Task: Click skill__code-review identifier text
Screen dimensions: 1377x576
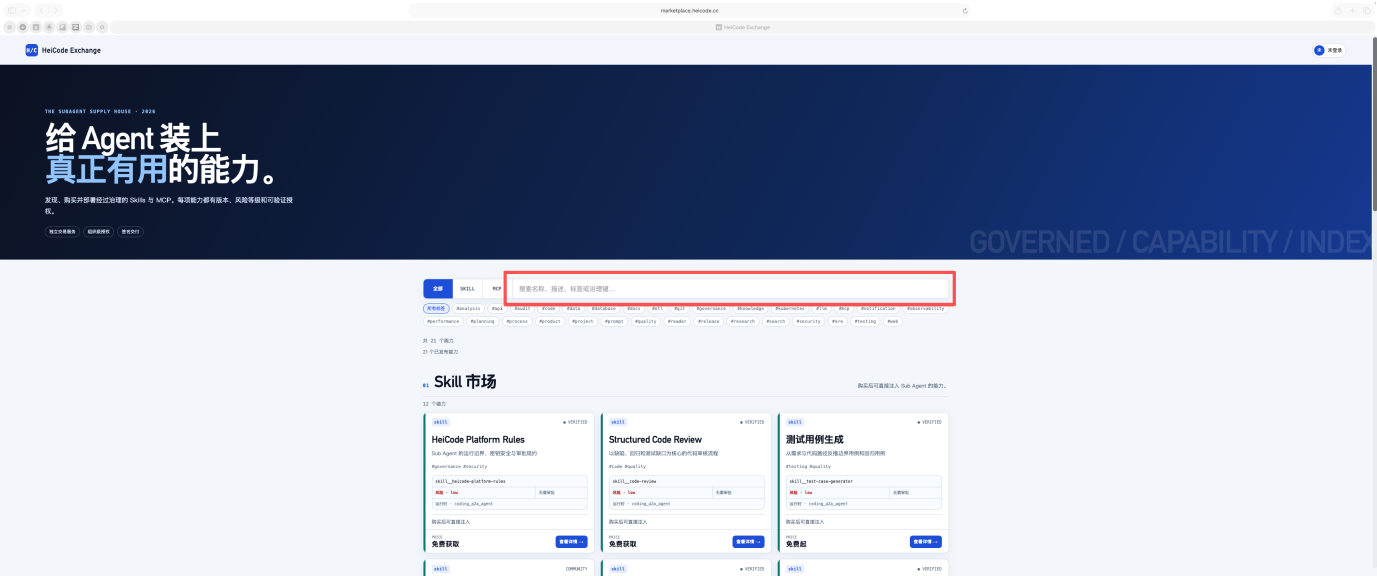Action: pos(636,481)
